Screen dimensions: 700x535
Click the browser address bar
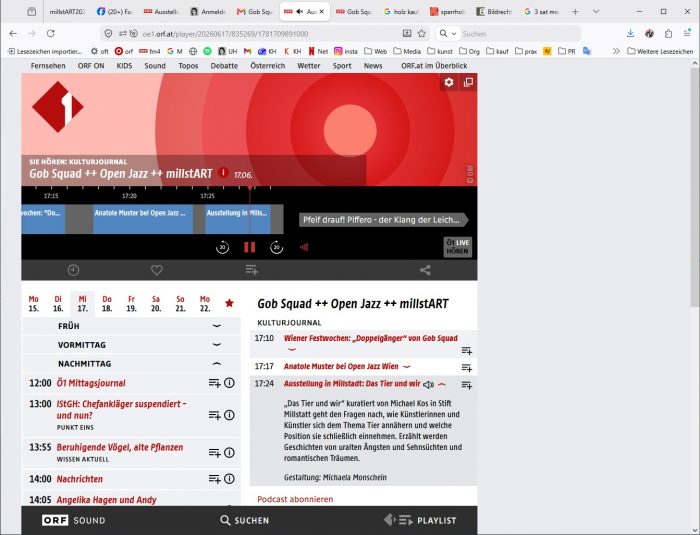(x=263, y=33)
